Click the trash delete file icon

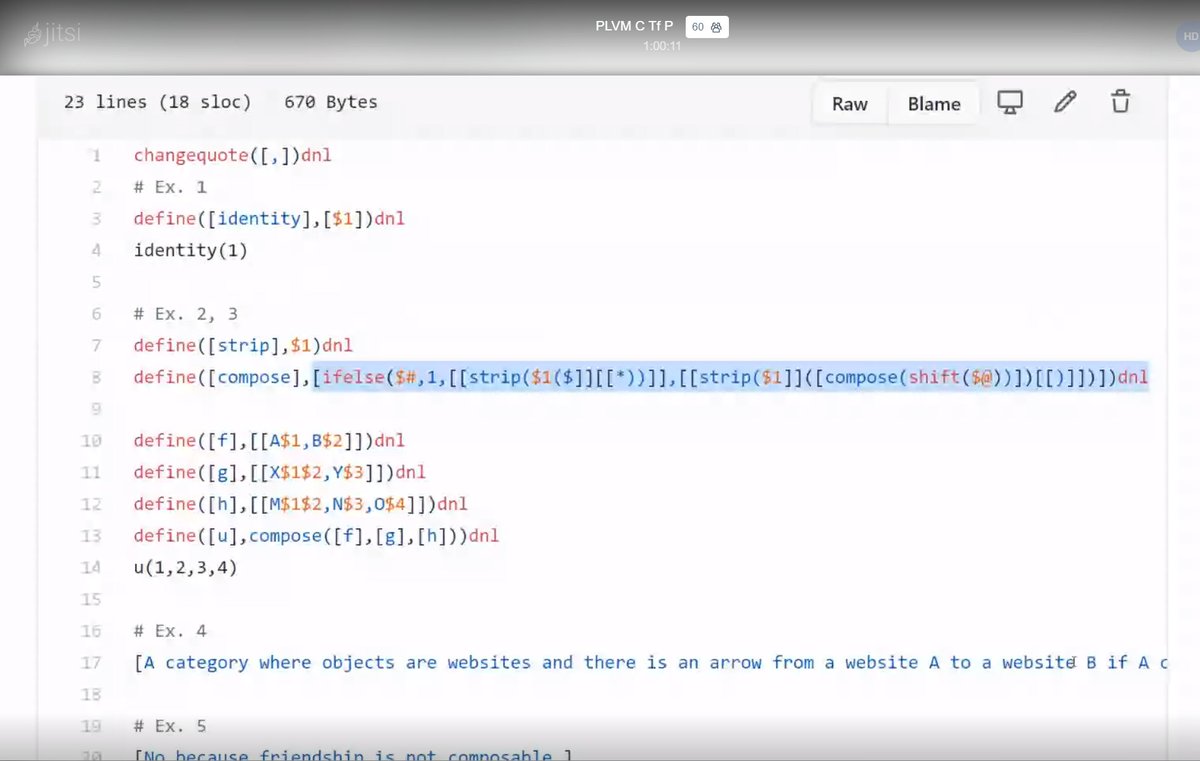point(1120,101)
